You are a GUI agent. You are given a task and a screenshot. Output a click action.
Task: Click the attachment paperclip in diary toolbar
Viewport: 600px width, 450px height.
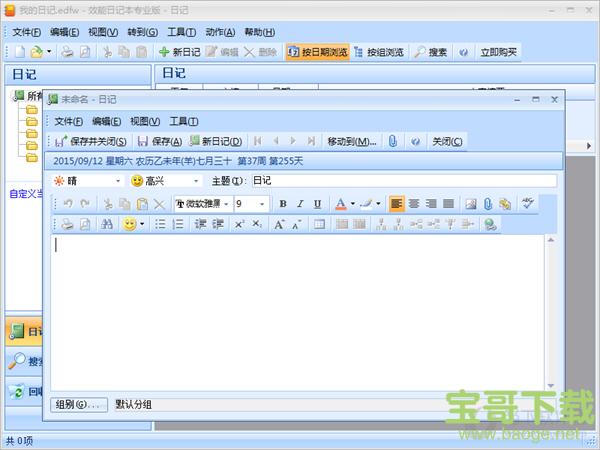[x=393, y=141]
